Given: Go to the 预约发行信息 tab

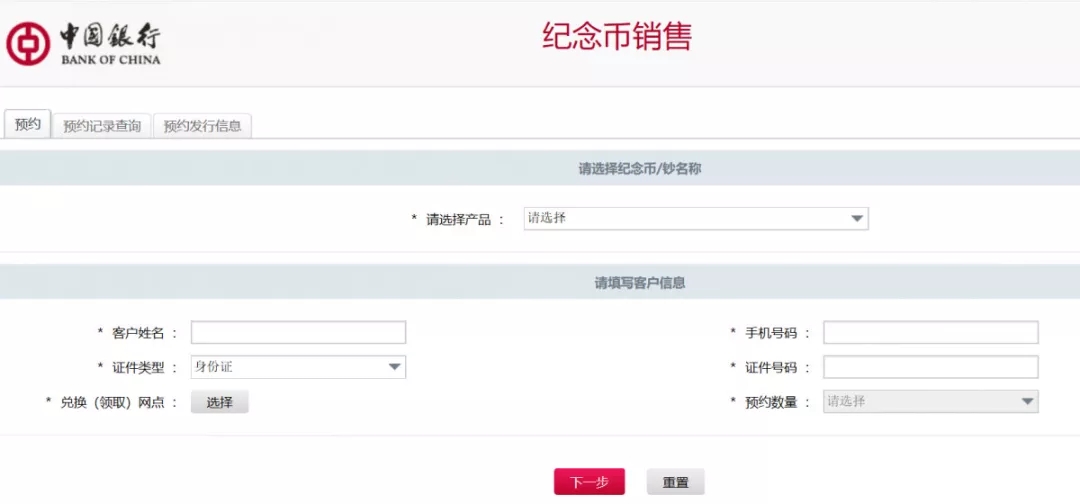Looking at the screenshot, I should pyautogui.click(x=202, y=126).
